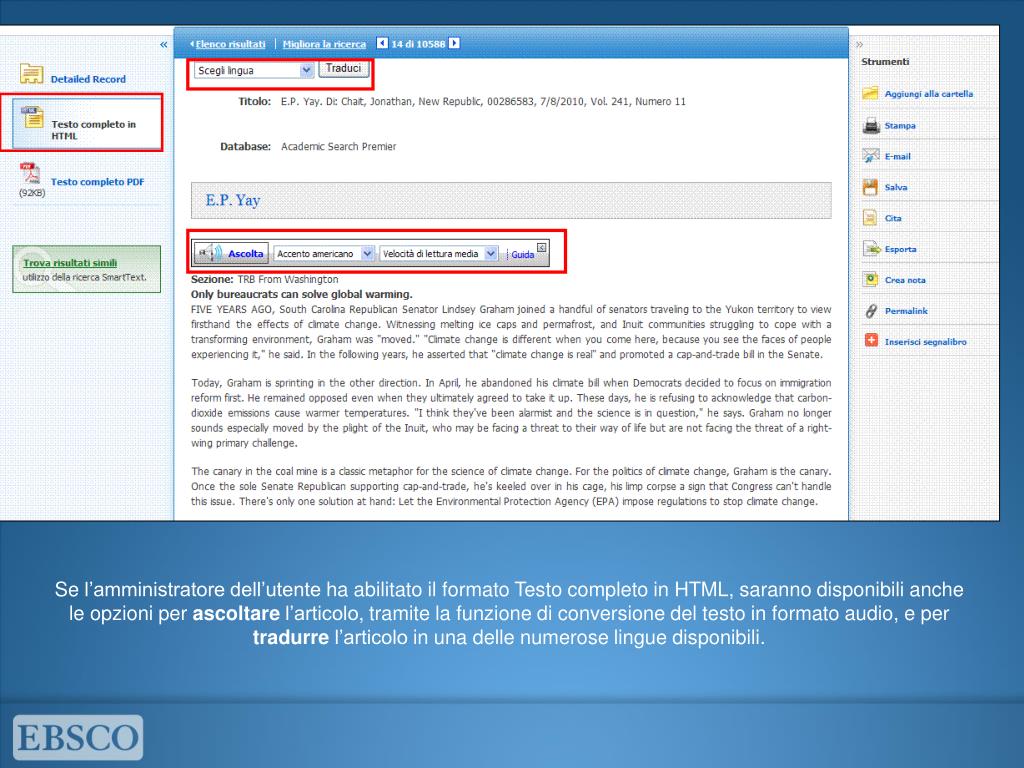
Task: Go back to Elenco risultati
Action: click(x=230, y=44)
